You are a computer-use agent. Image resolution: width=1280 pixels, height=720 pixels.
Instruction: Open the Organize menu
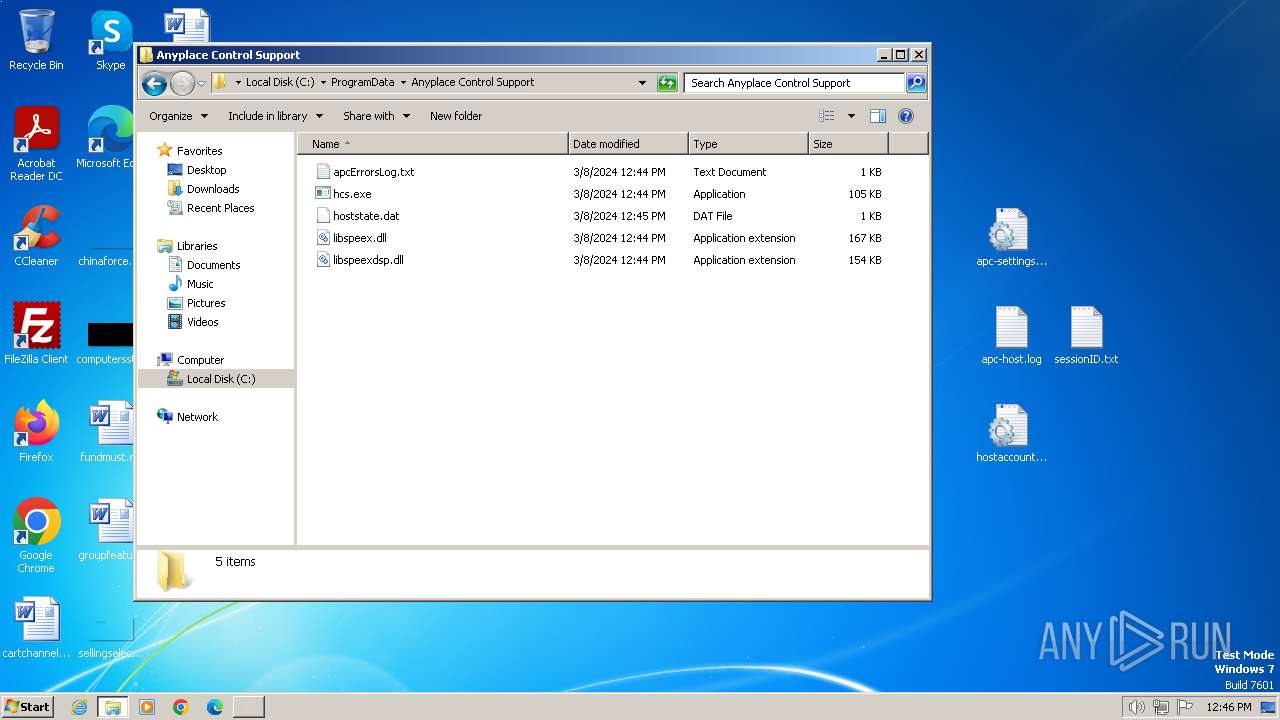coord(178,116)
